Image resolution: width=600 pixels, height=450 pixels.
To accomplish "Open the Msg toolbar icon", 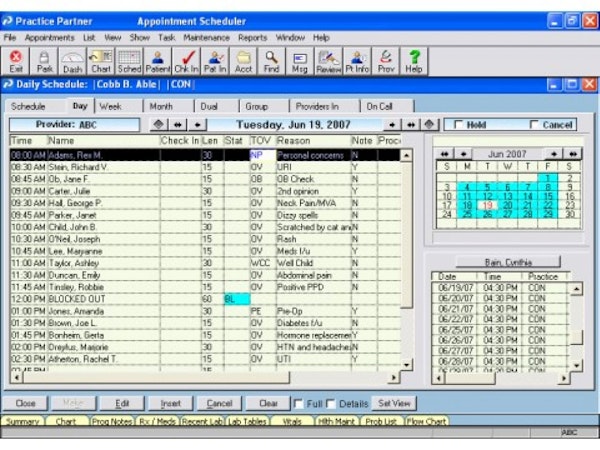I will 300,61.
